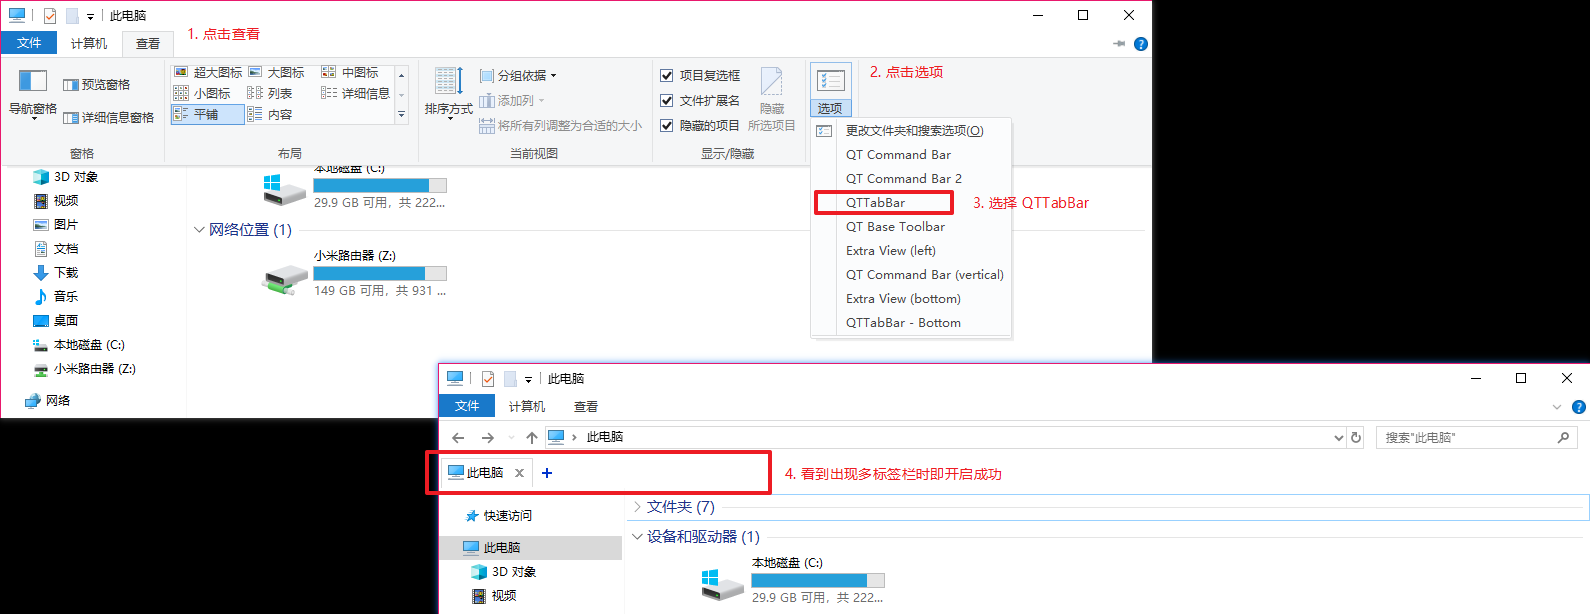Click hide selected items icon

click(x=772, y=81)
